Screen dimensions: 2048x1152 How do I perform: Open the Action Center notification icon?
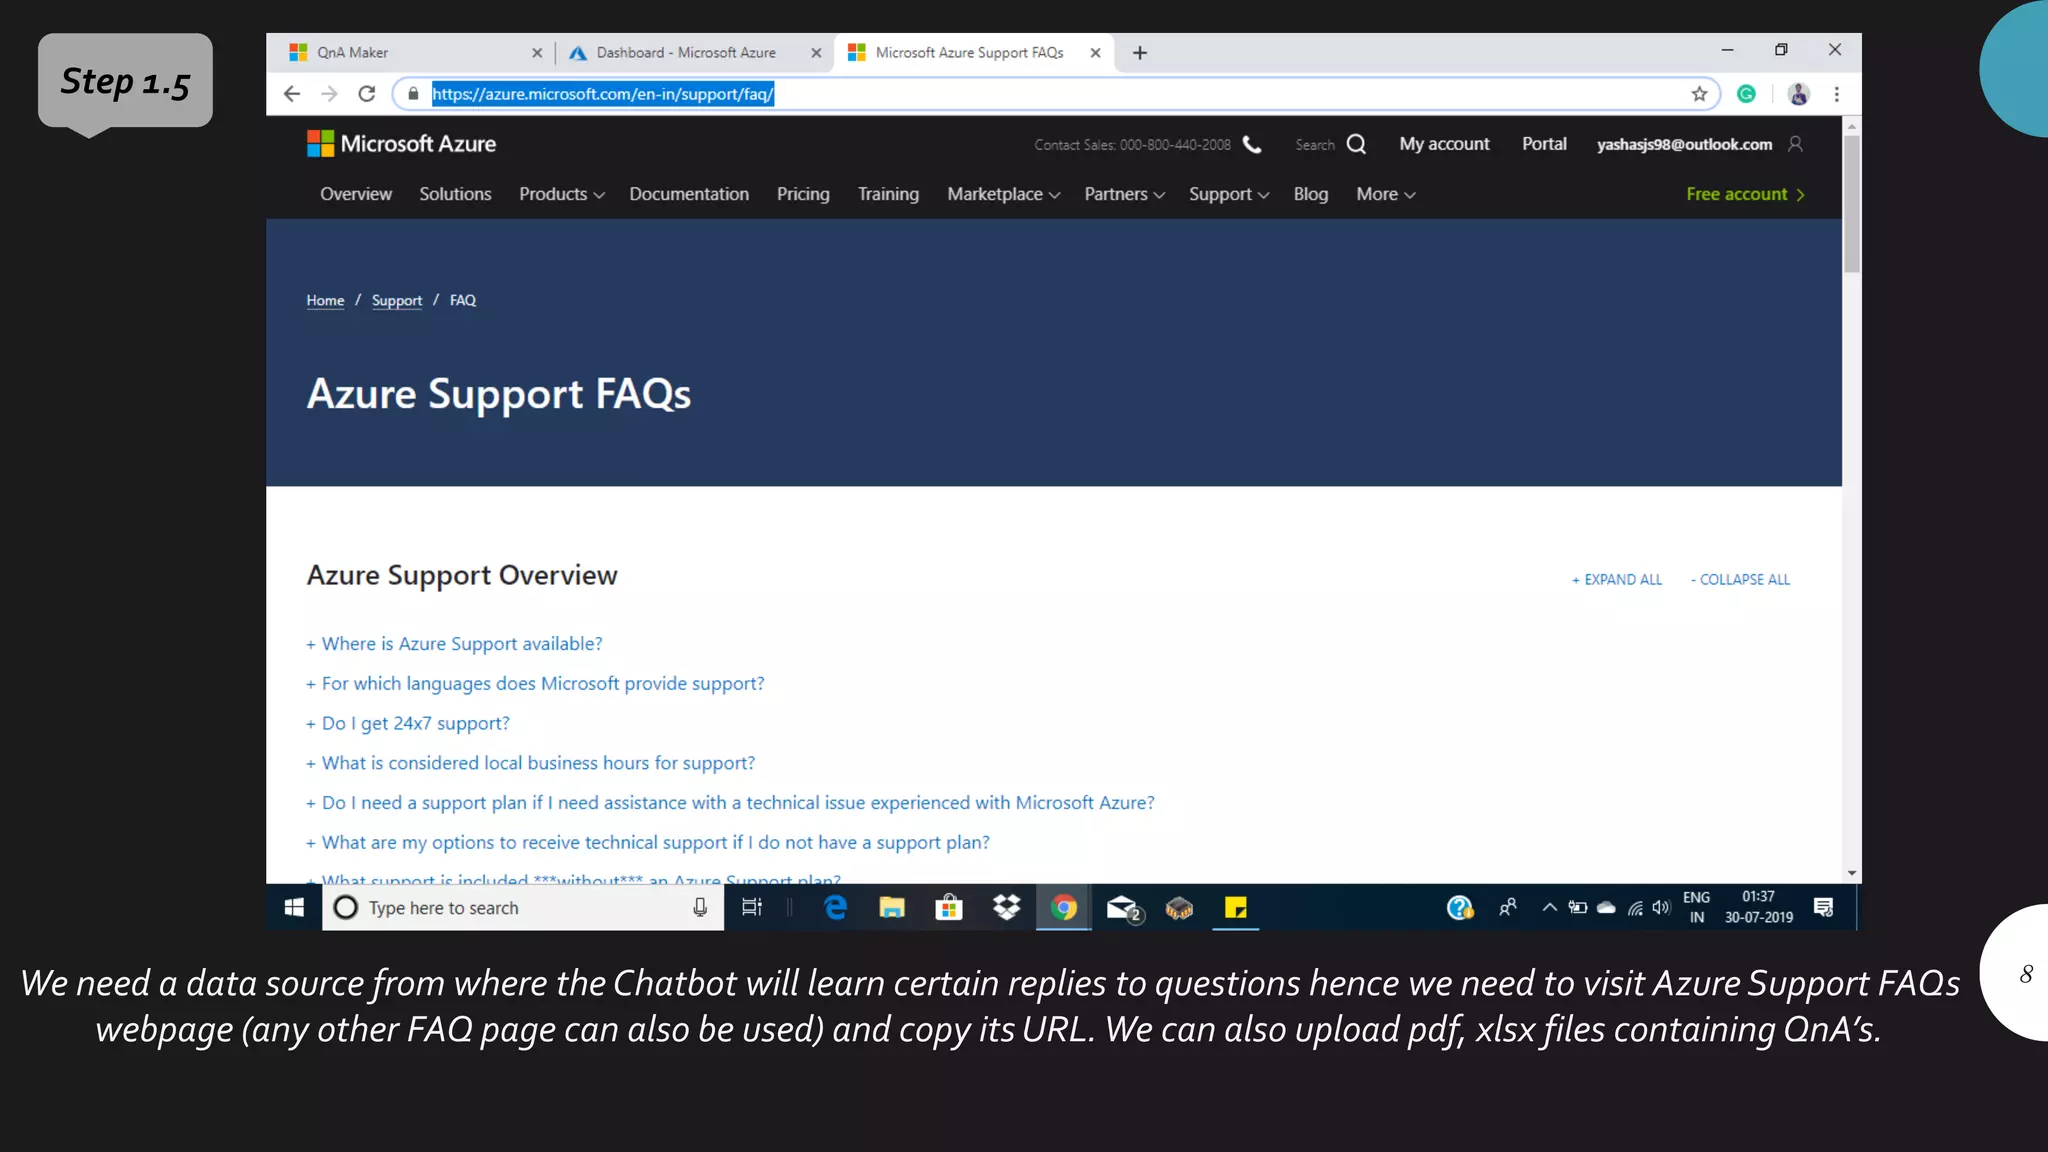point(1823,907)
